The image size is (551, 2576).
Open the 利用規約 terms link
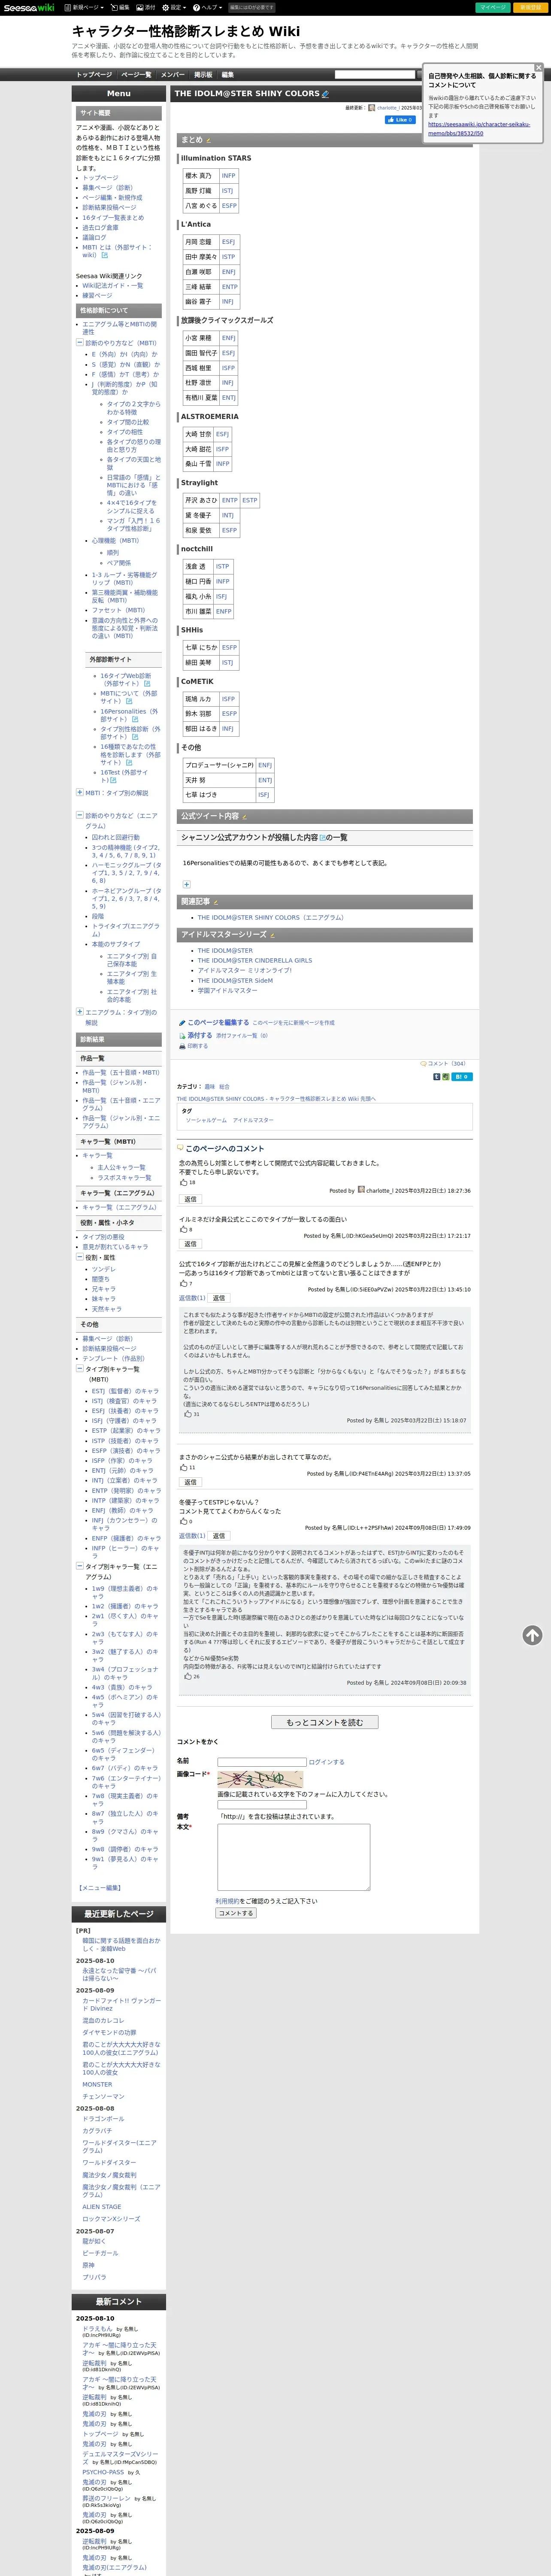pyautogui.click(x=227, y=1901)
